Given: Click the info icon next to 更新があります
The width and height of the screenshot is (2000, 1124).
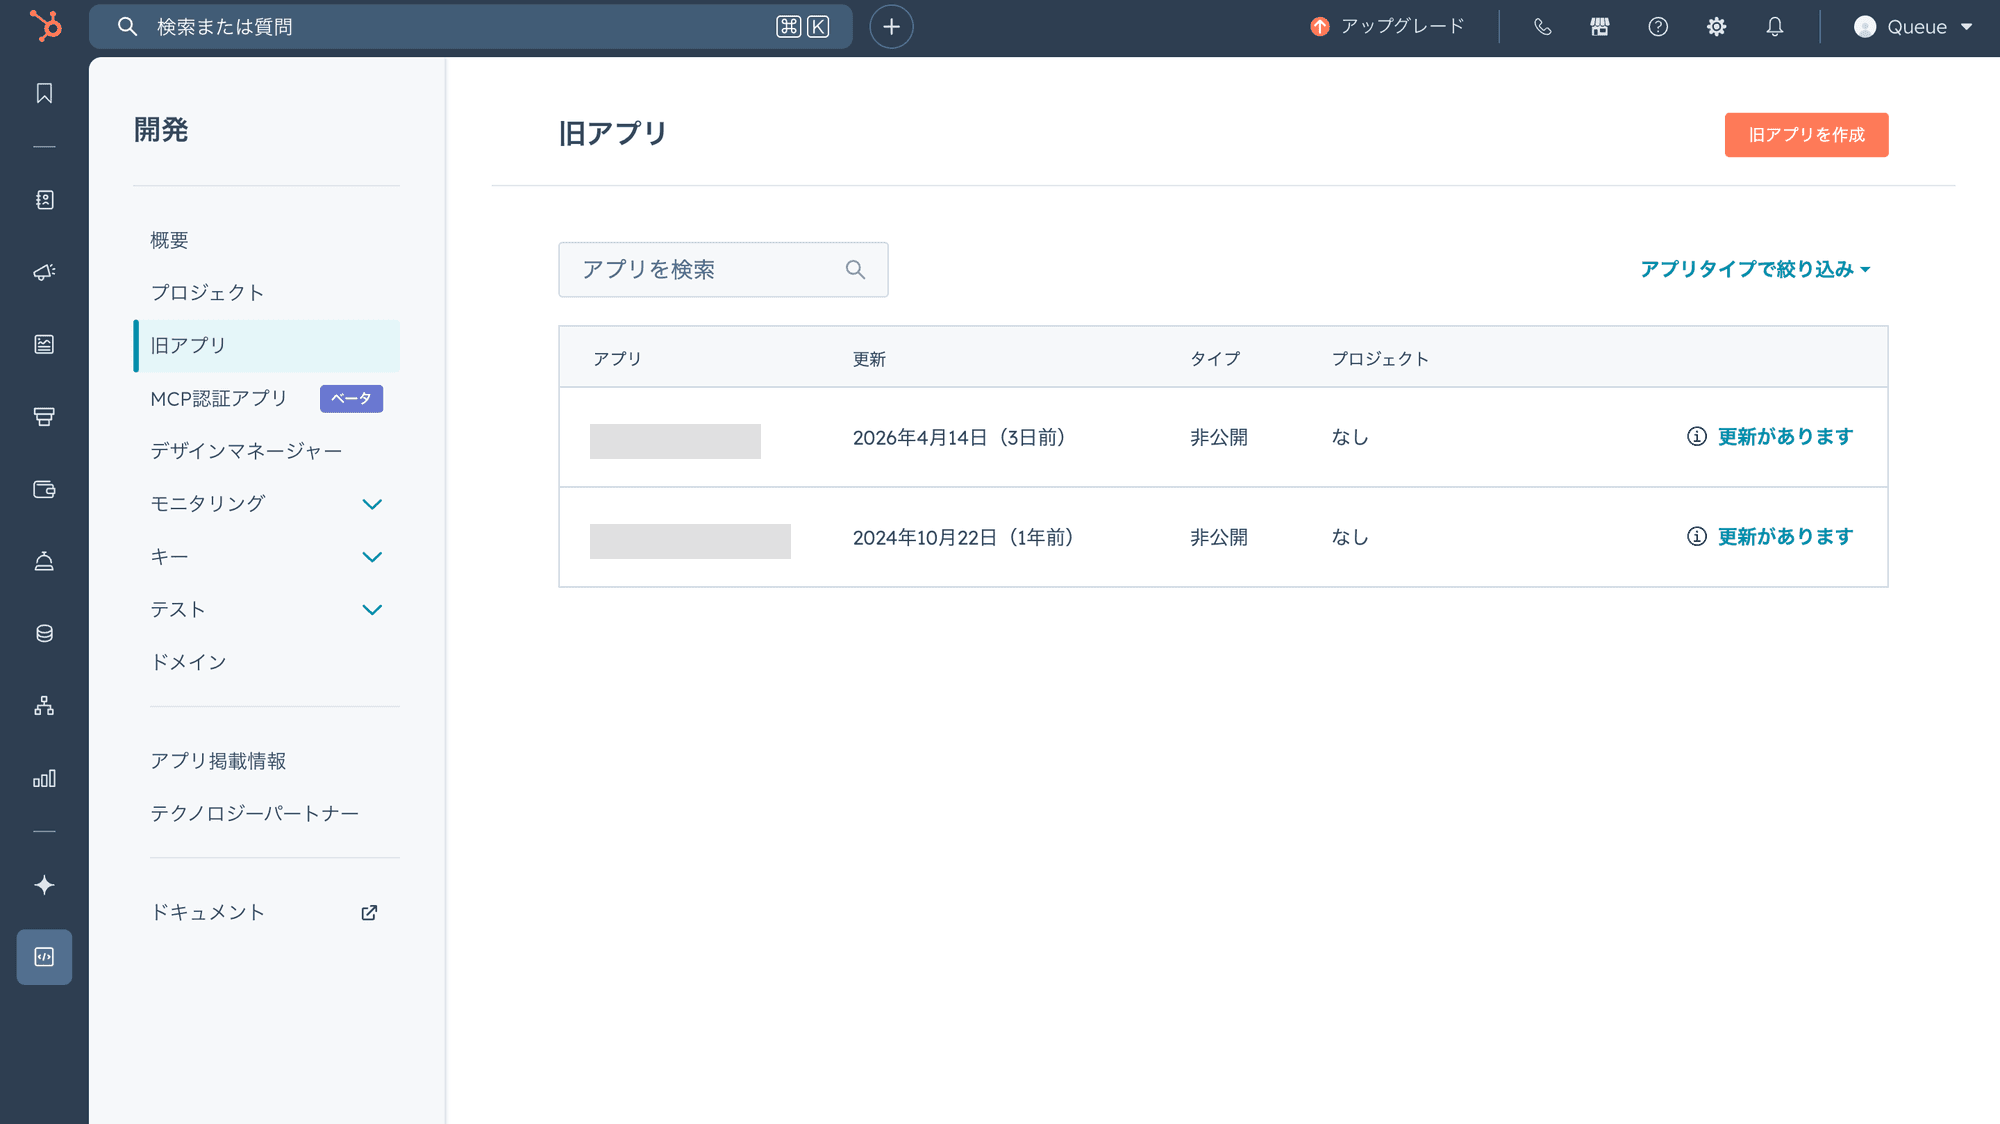Looking at the screenshot, I should coord(1696,437).
